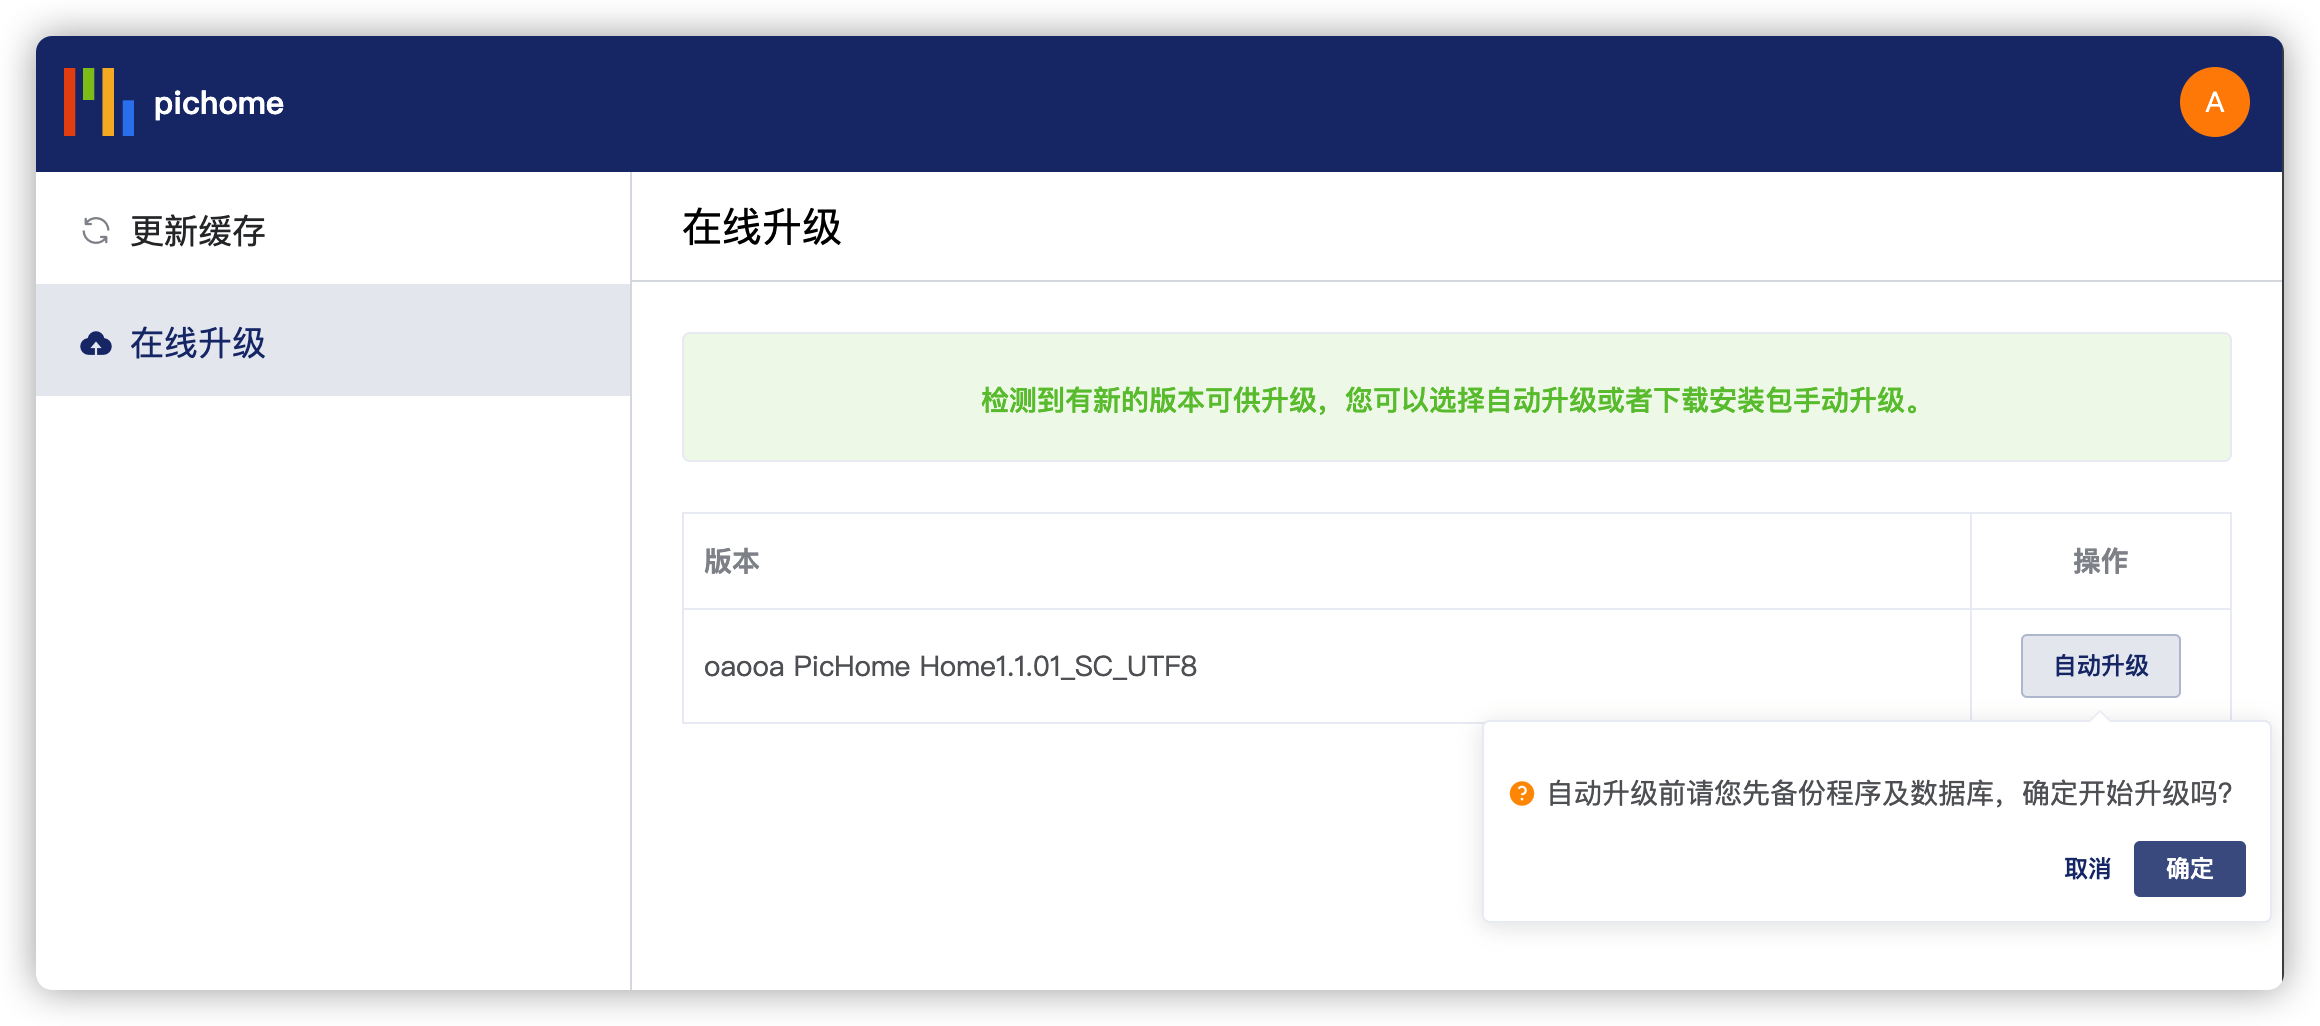This screenshot has height=1026, width=2320.
Task: Click the refresh cache entry's circular arrows symbol
Action: click(95, 231)
